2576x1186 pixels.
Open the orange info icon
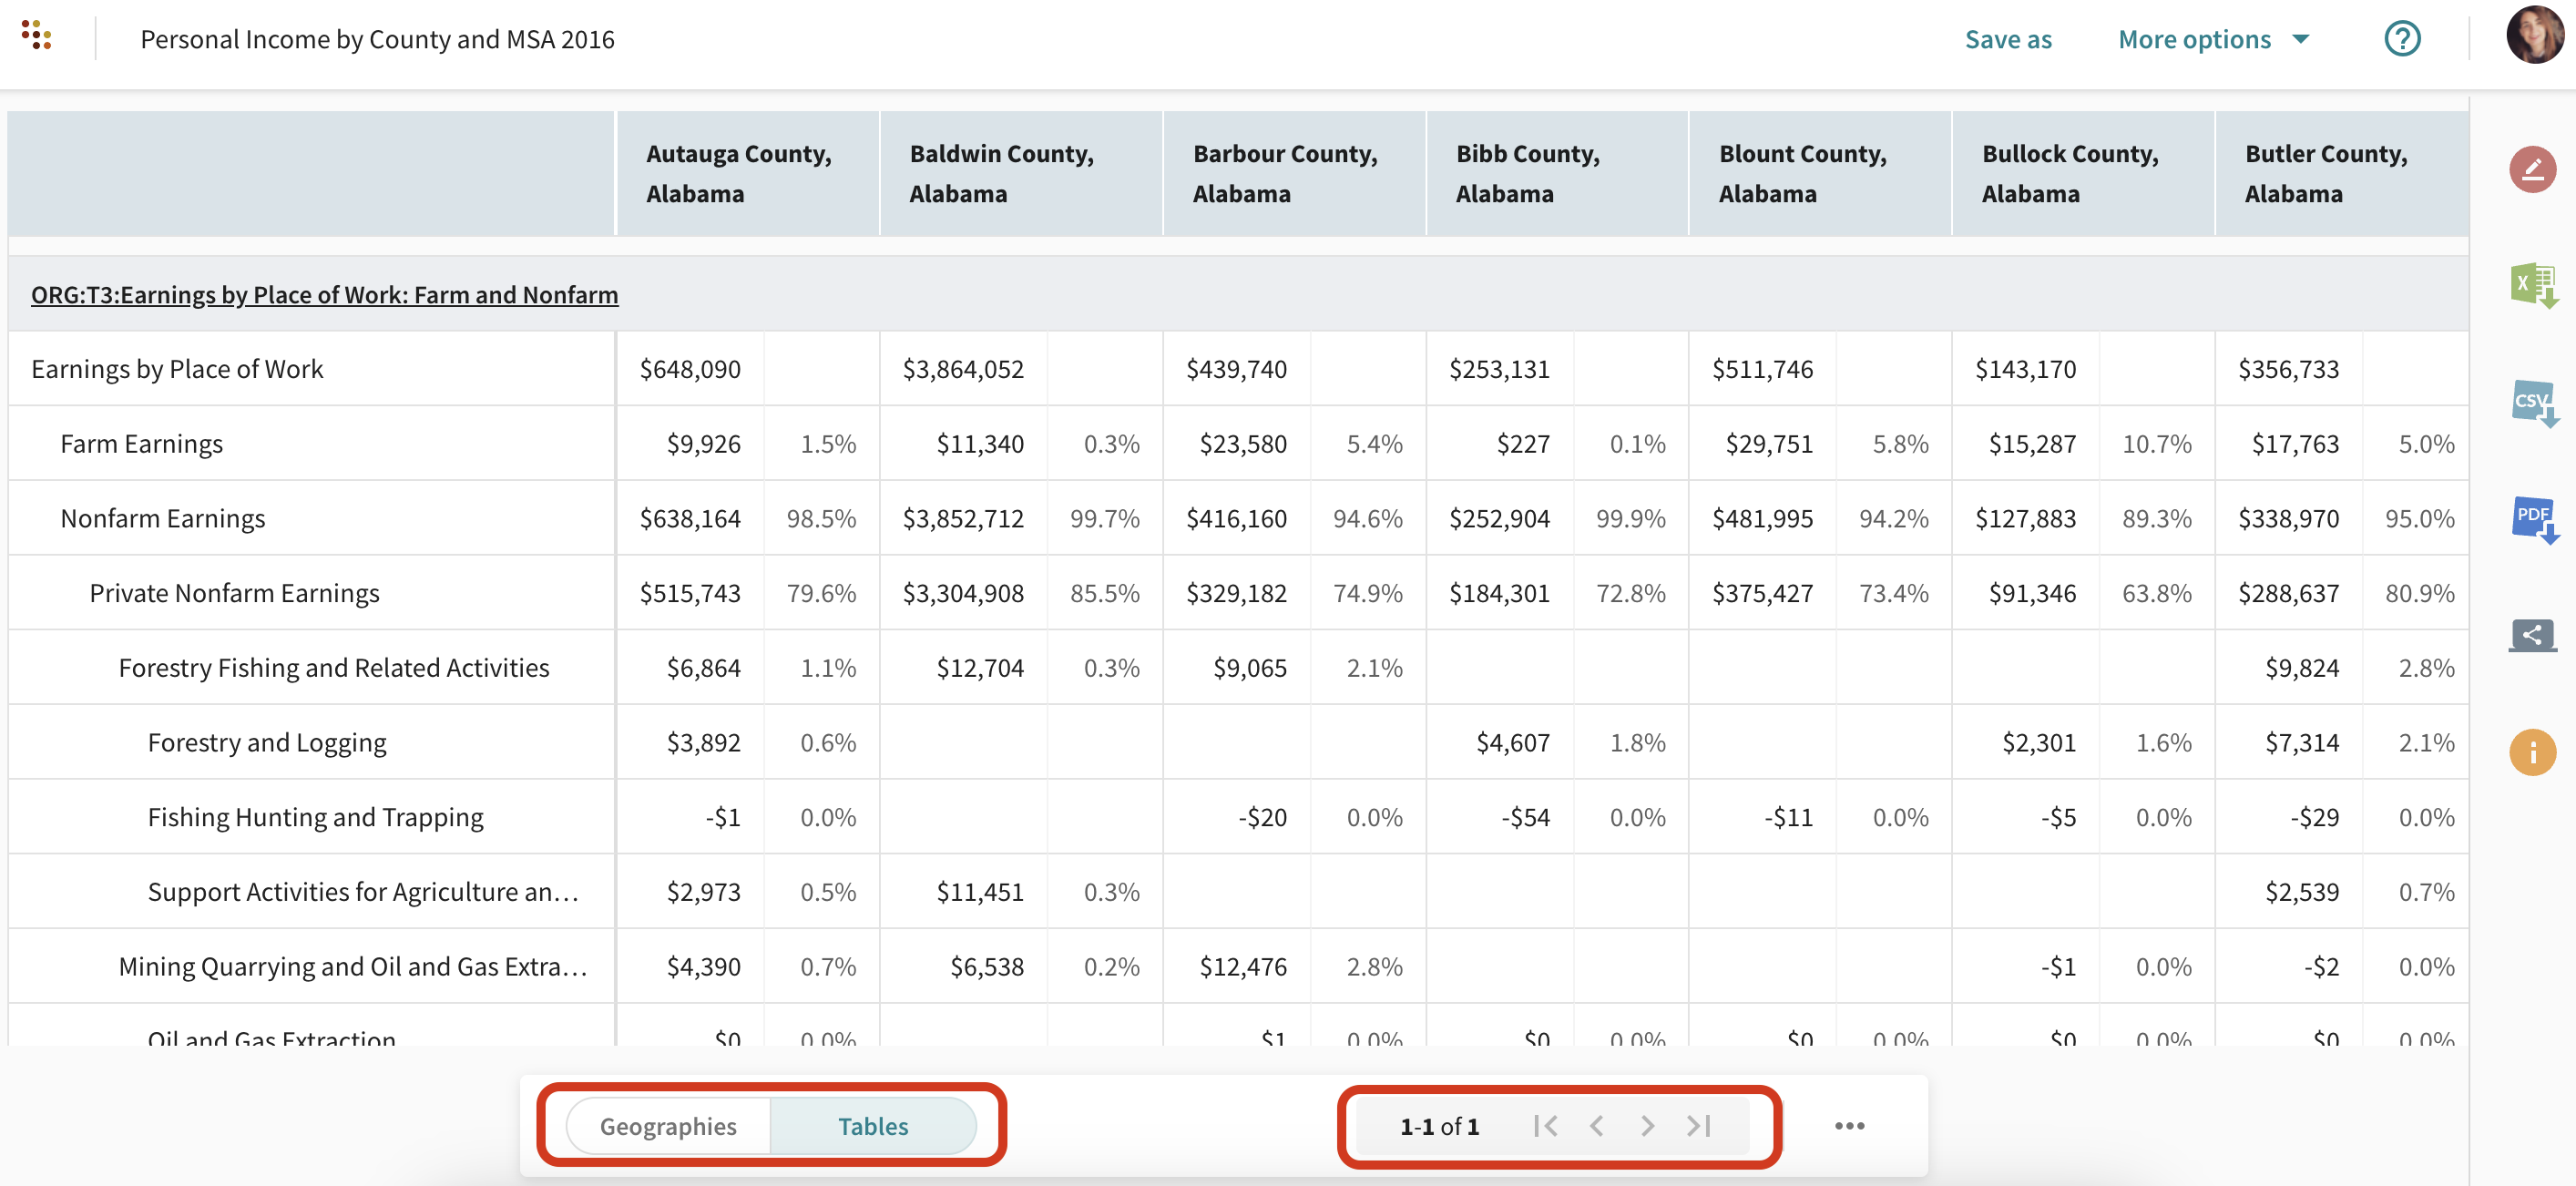click(x=2531, y=752)
